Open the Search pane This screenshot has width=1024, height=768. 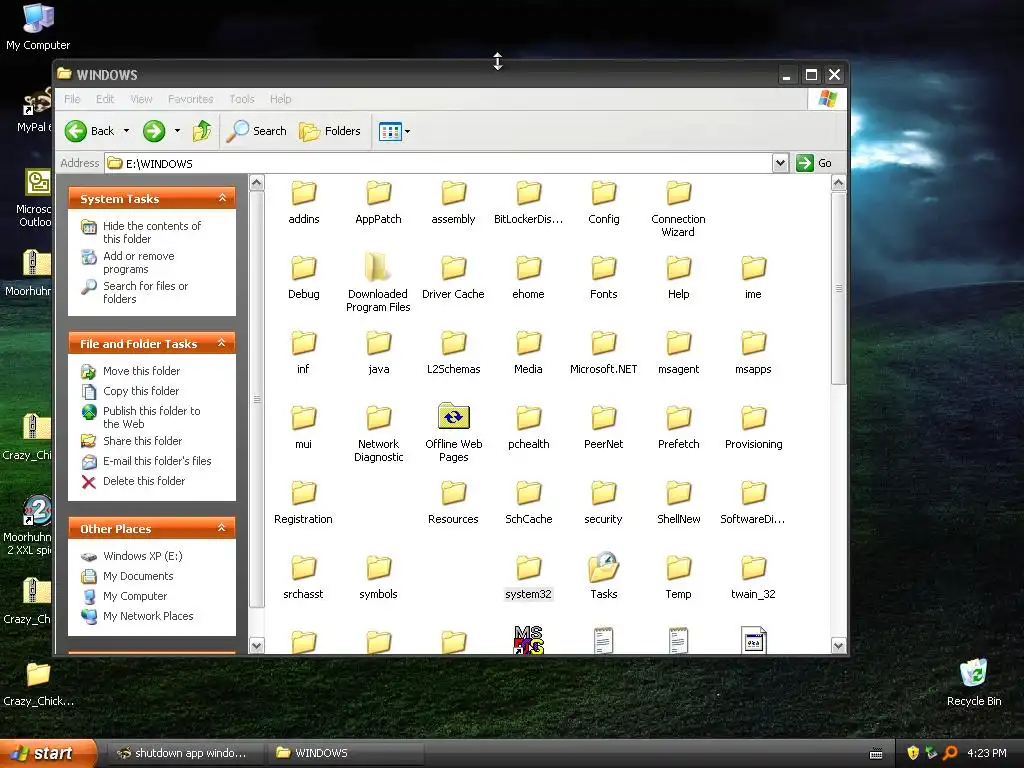click(257, 131)
